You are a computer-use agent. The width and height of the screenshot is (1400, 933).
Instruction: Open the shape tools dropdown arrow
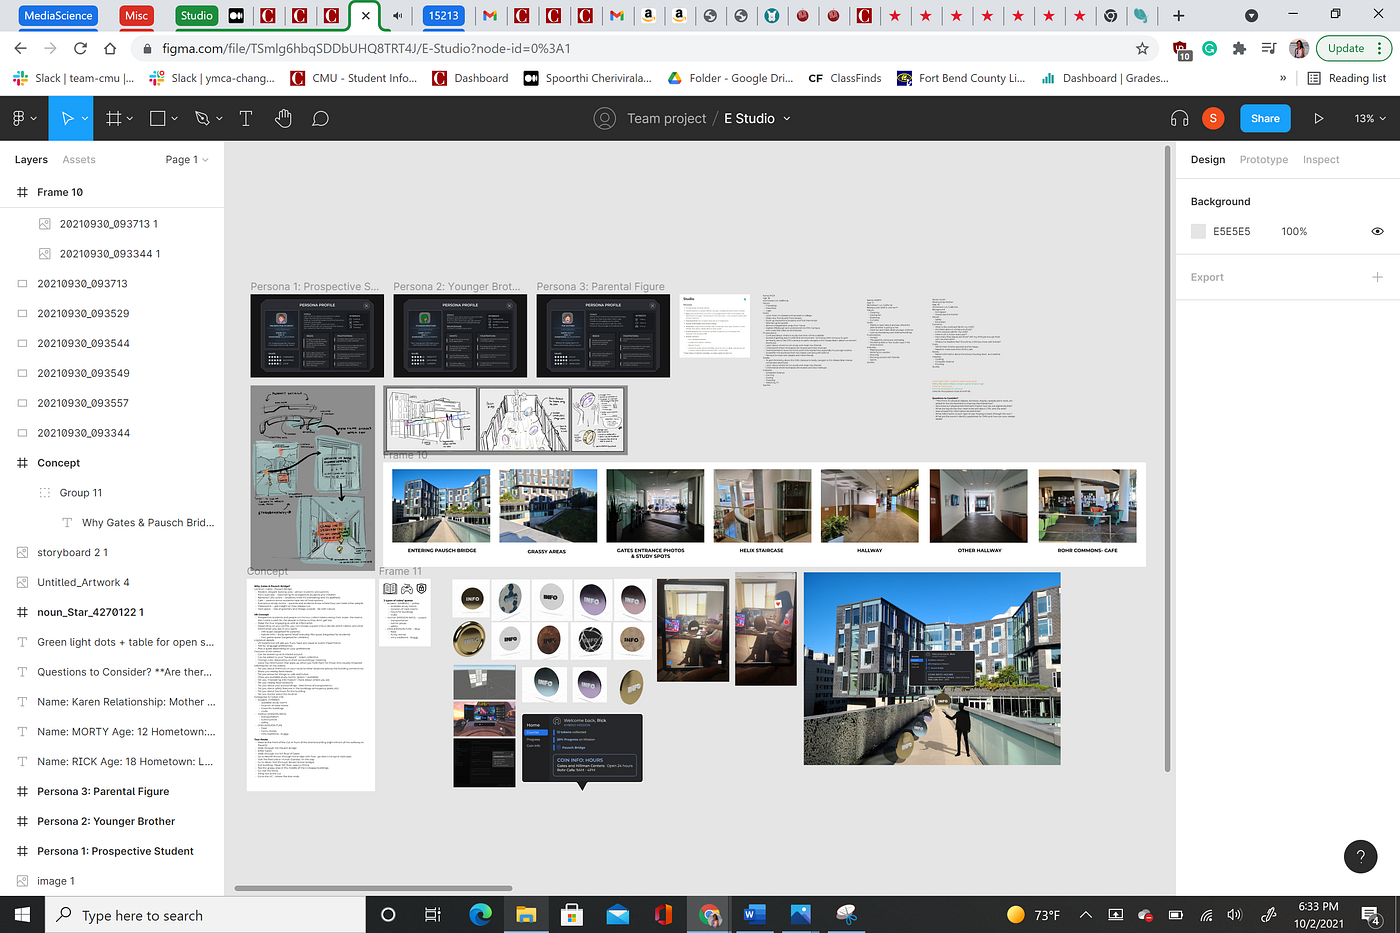[175, 118]
